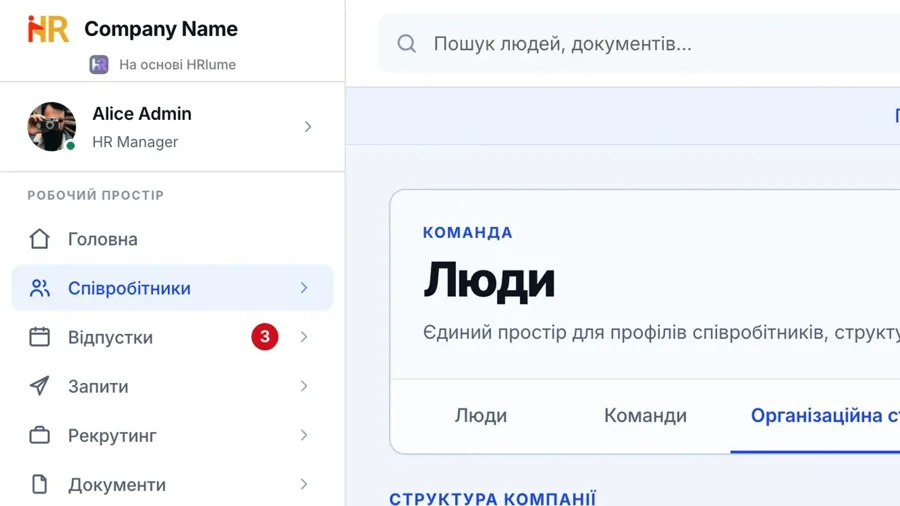Click the СТРУКТУРА КОМПАНІЇ section title
900x506 pixels.
pos(492,498)
